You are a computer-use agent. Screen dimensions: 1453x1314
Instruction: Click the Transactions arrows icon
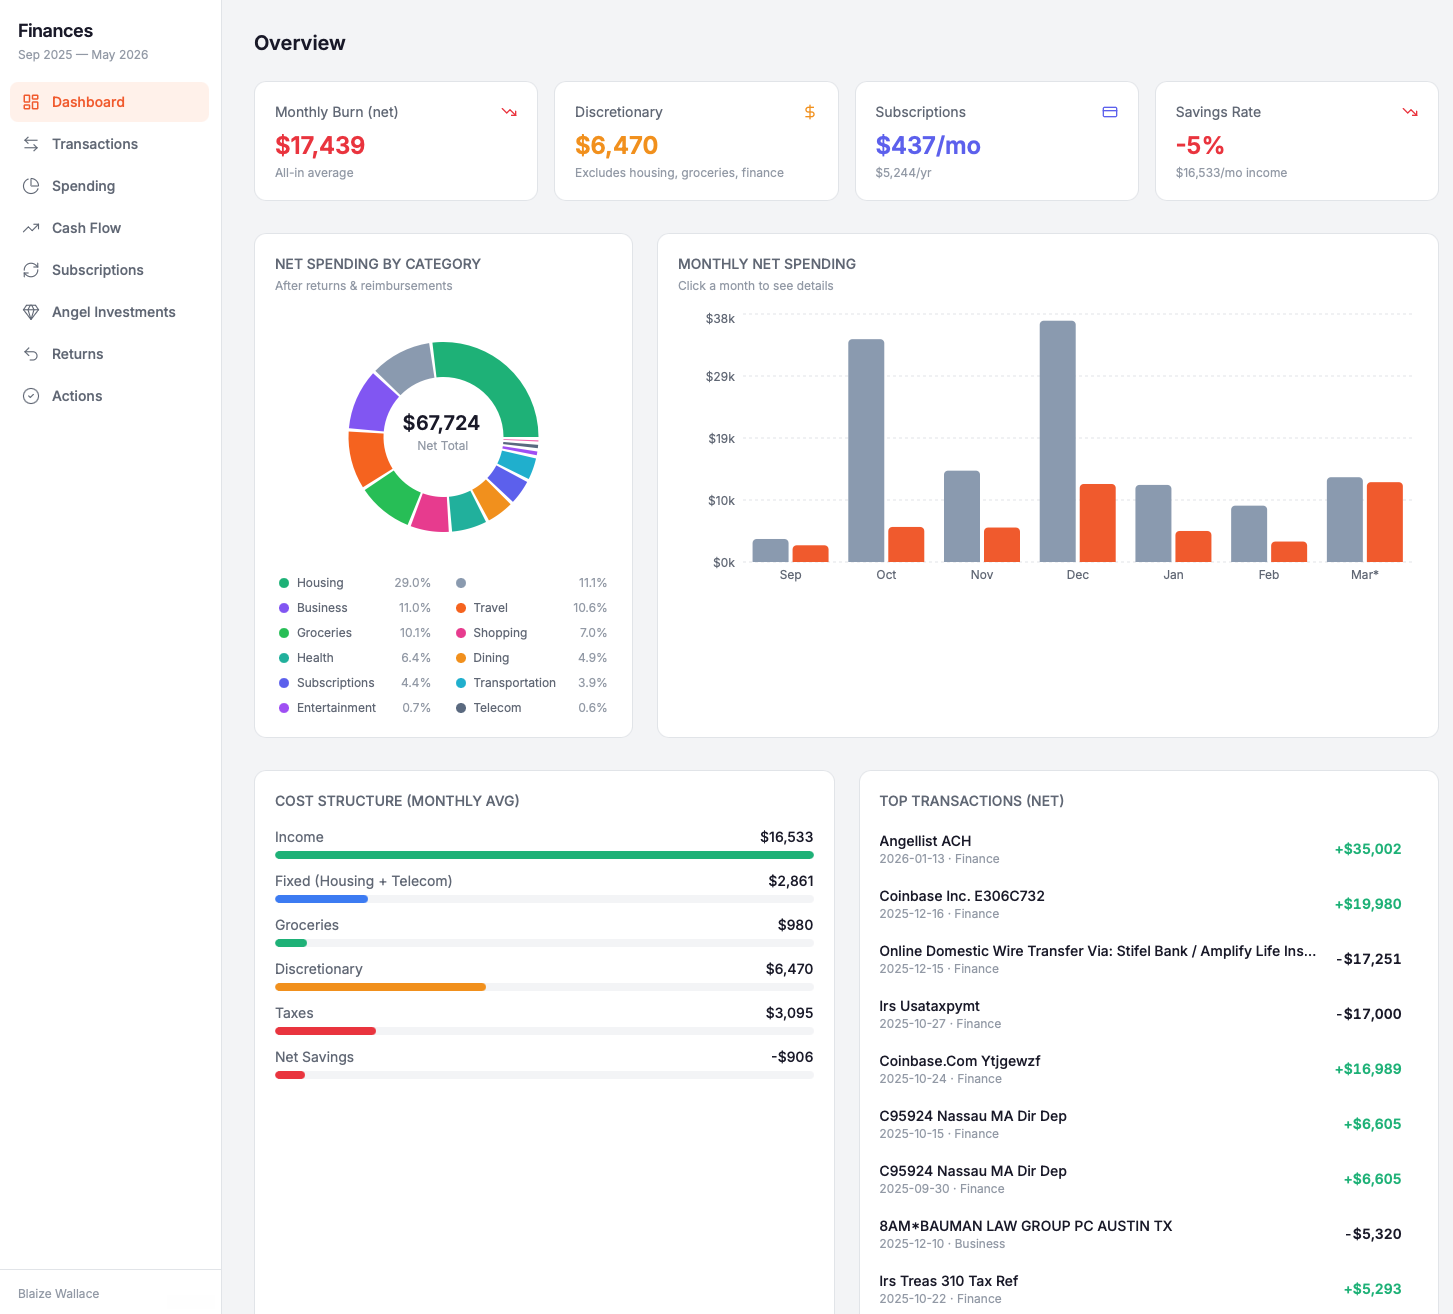[31, 144]
